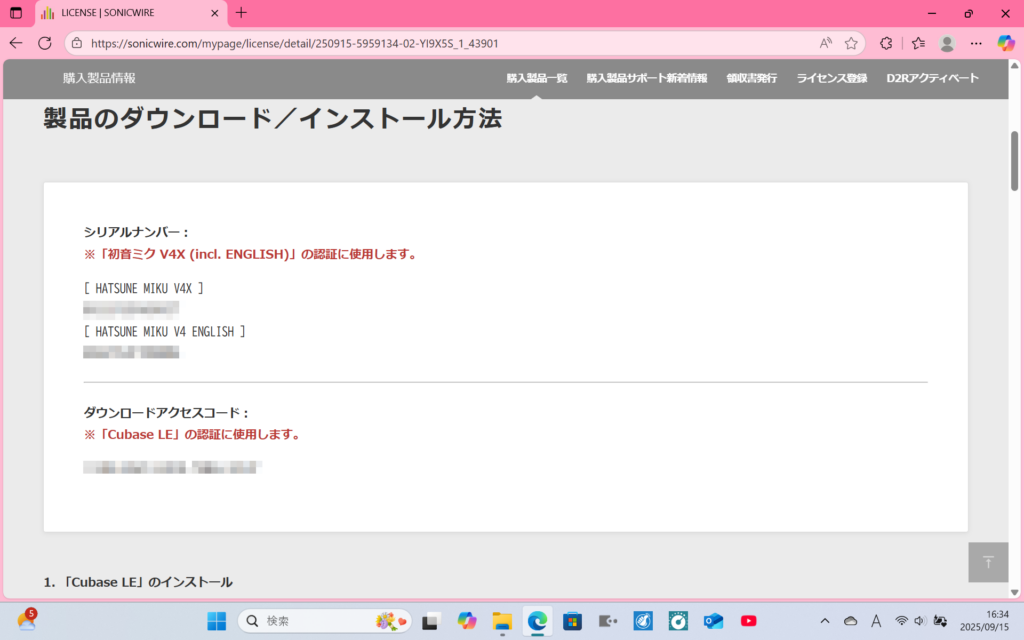Open the 購入製品一覧 menu item
1024x640 pixels.
537,78
